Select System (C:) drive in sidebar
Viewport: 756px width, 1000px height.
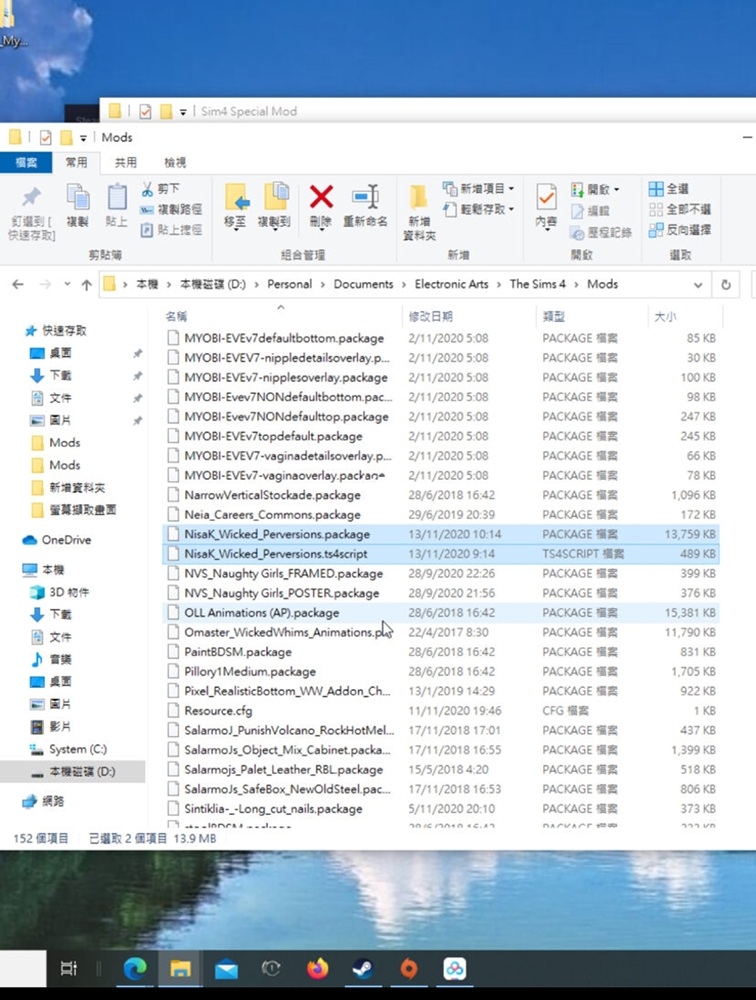coord(78,749)
